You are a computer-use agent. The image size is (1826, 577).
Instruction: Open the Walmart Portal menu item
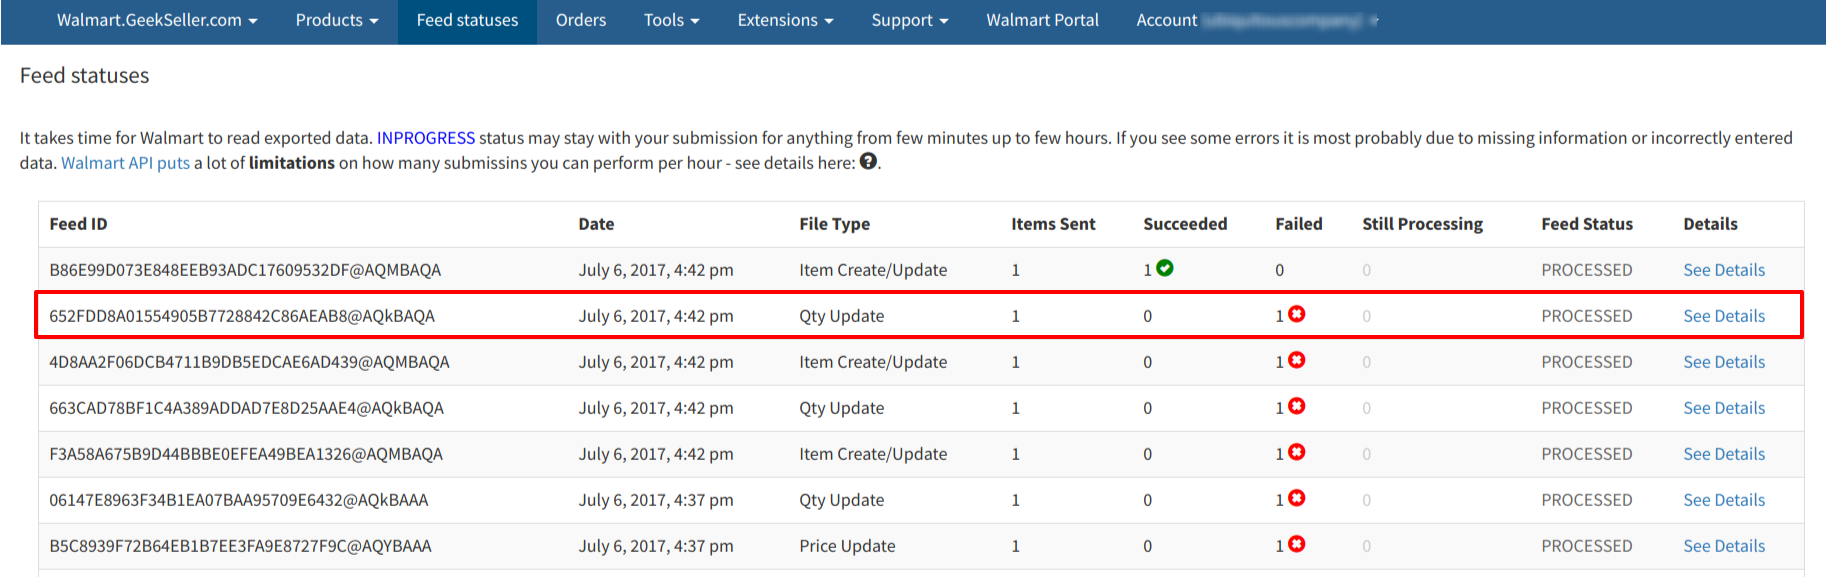coord(1042,20)
